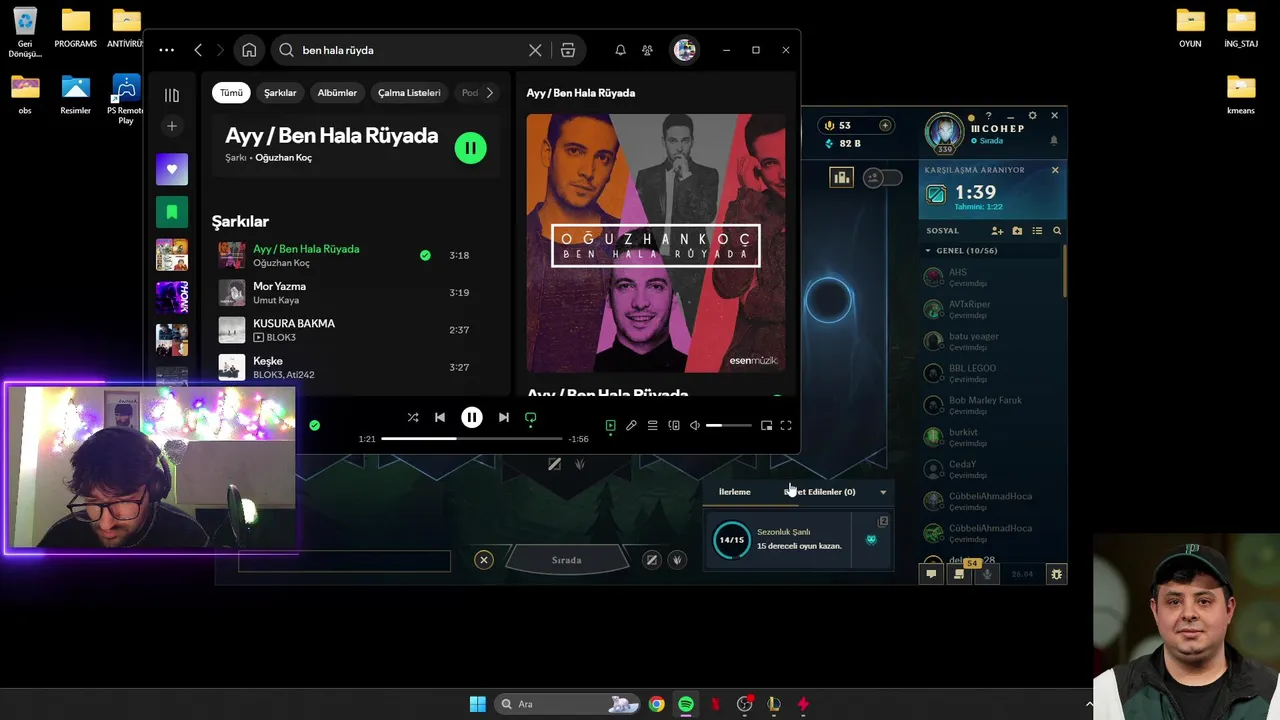The image size is (1280, 720).
Task: Switch to the İlerleme tab
Action: click(734, 492)
